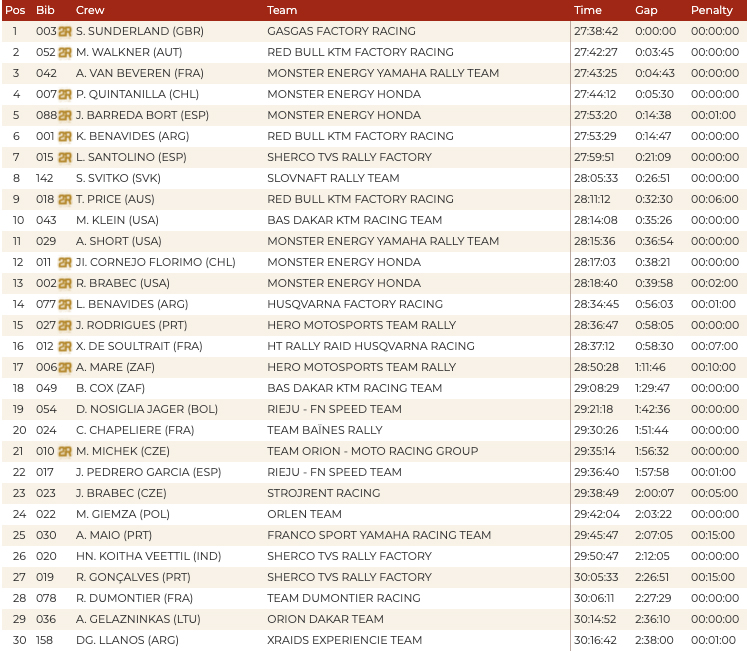Click the Penalty column header
747x651 pixels.
tap(712, 10)
